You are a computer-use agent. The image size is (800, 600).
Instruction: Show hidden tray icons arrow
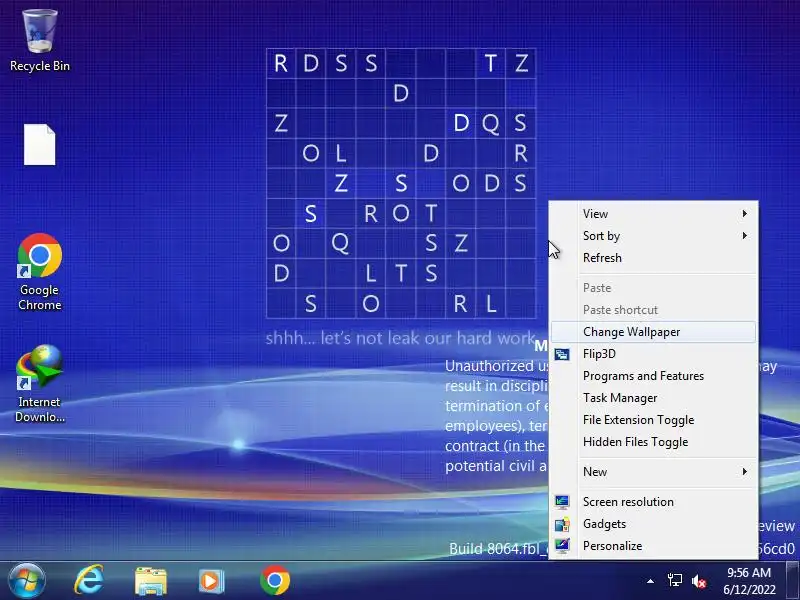pyautogui.click(x=650, y=581)
